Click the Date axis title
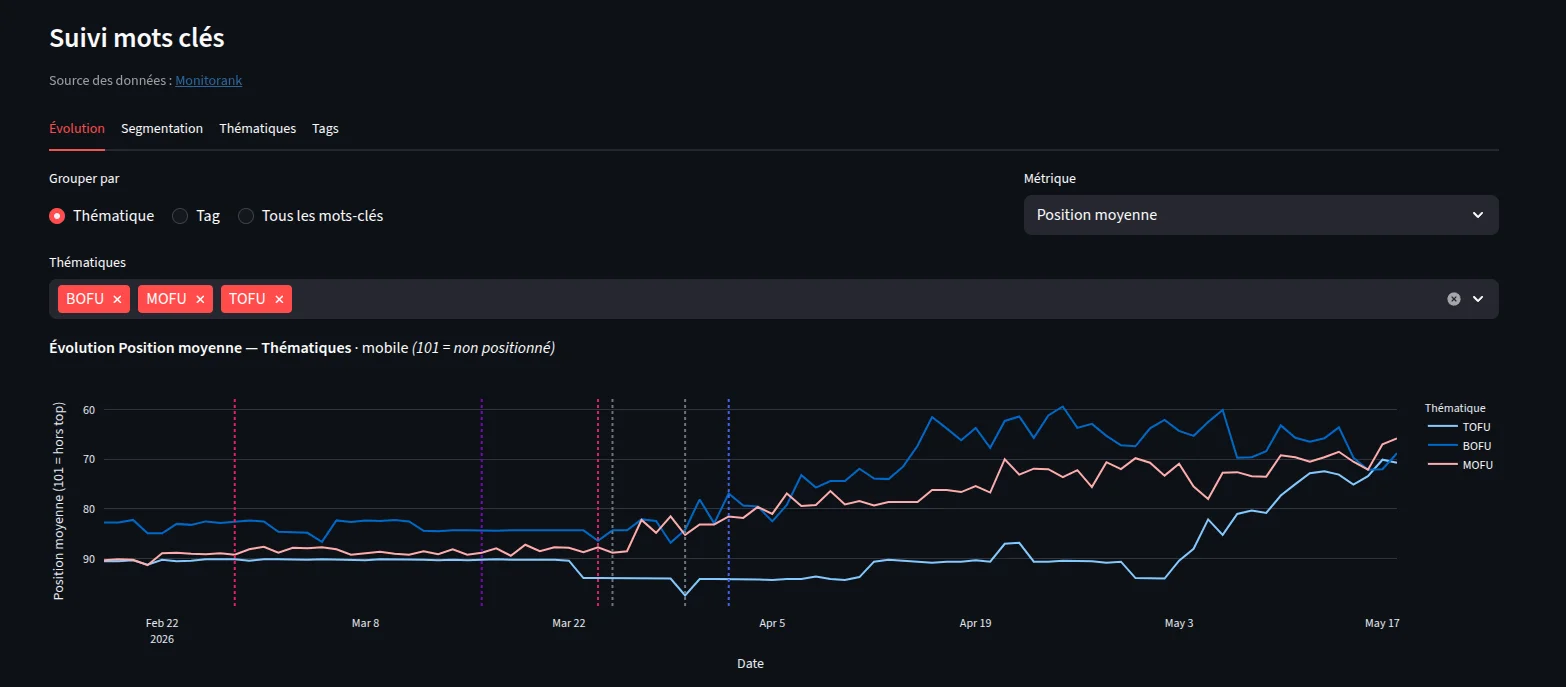Screen dimensions: 1566x687 point(750,663)
